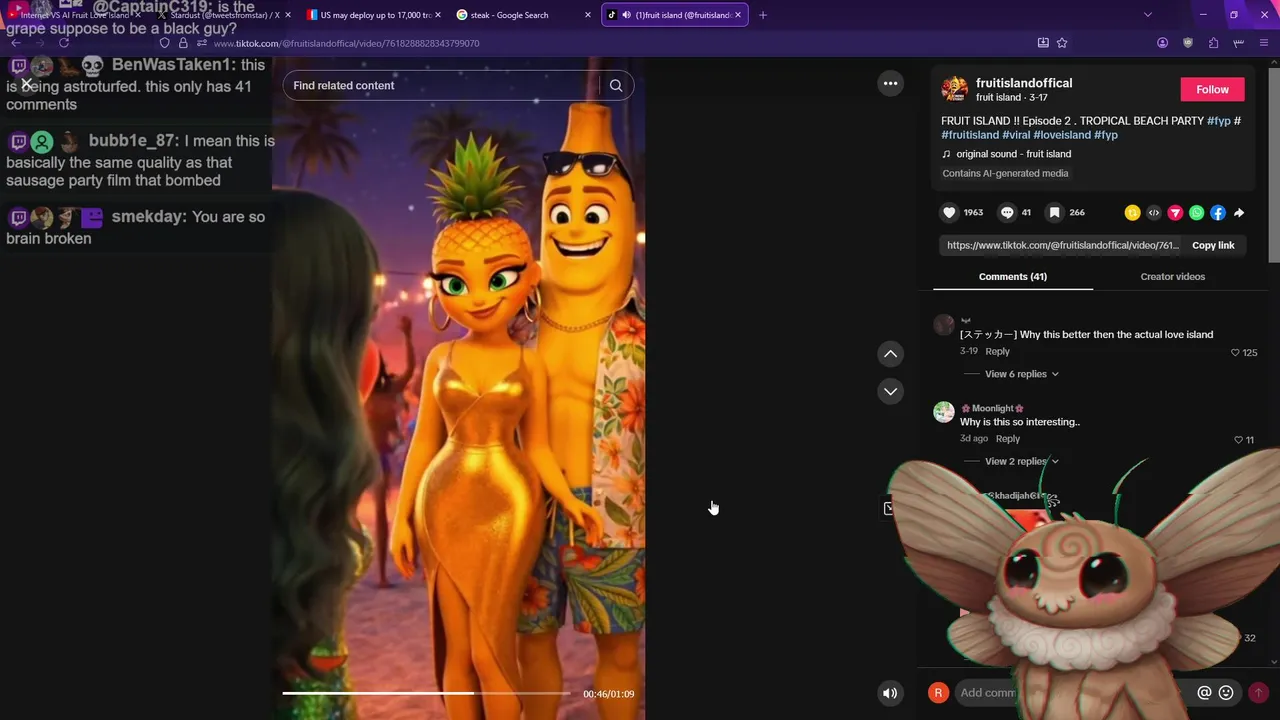Click the video progress bar
This screenshot has height=720, width=1280.
click(427, 693)
